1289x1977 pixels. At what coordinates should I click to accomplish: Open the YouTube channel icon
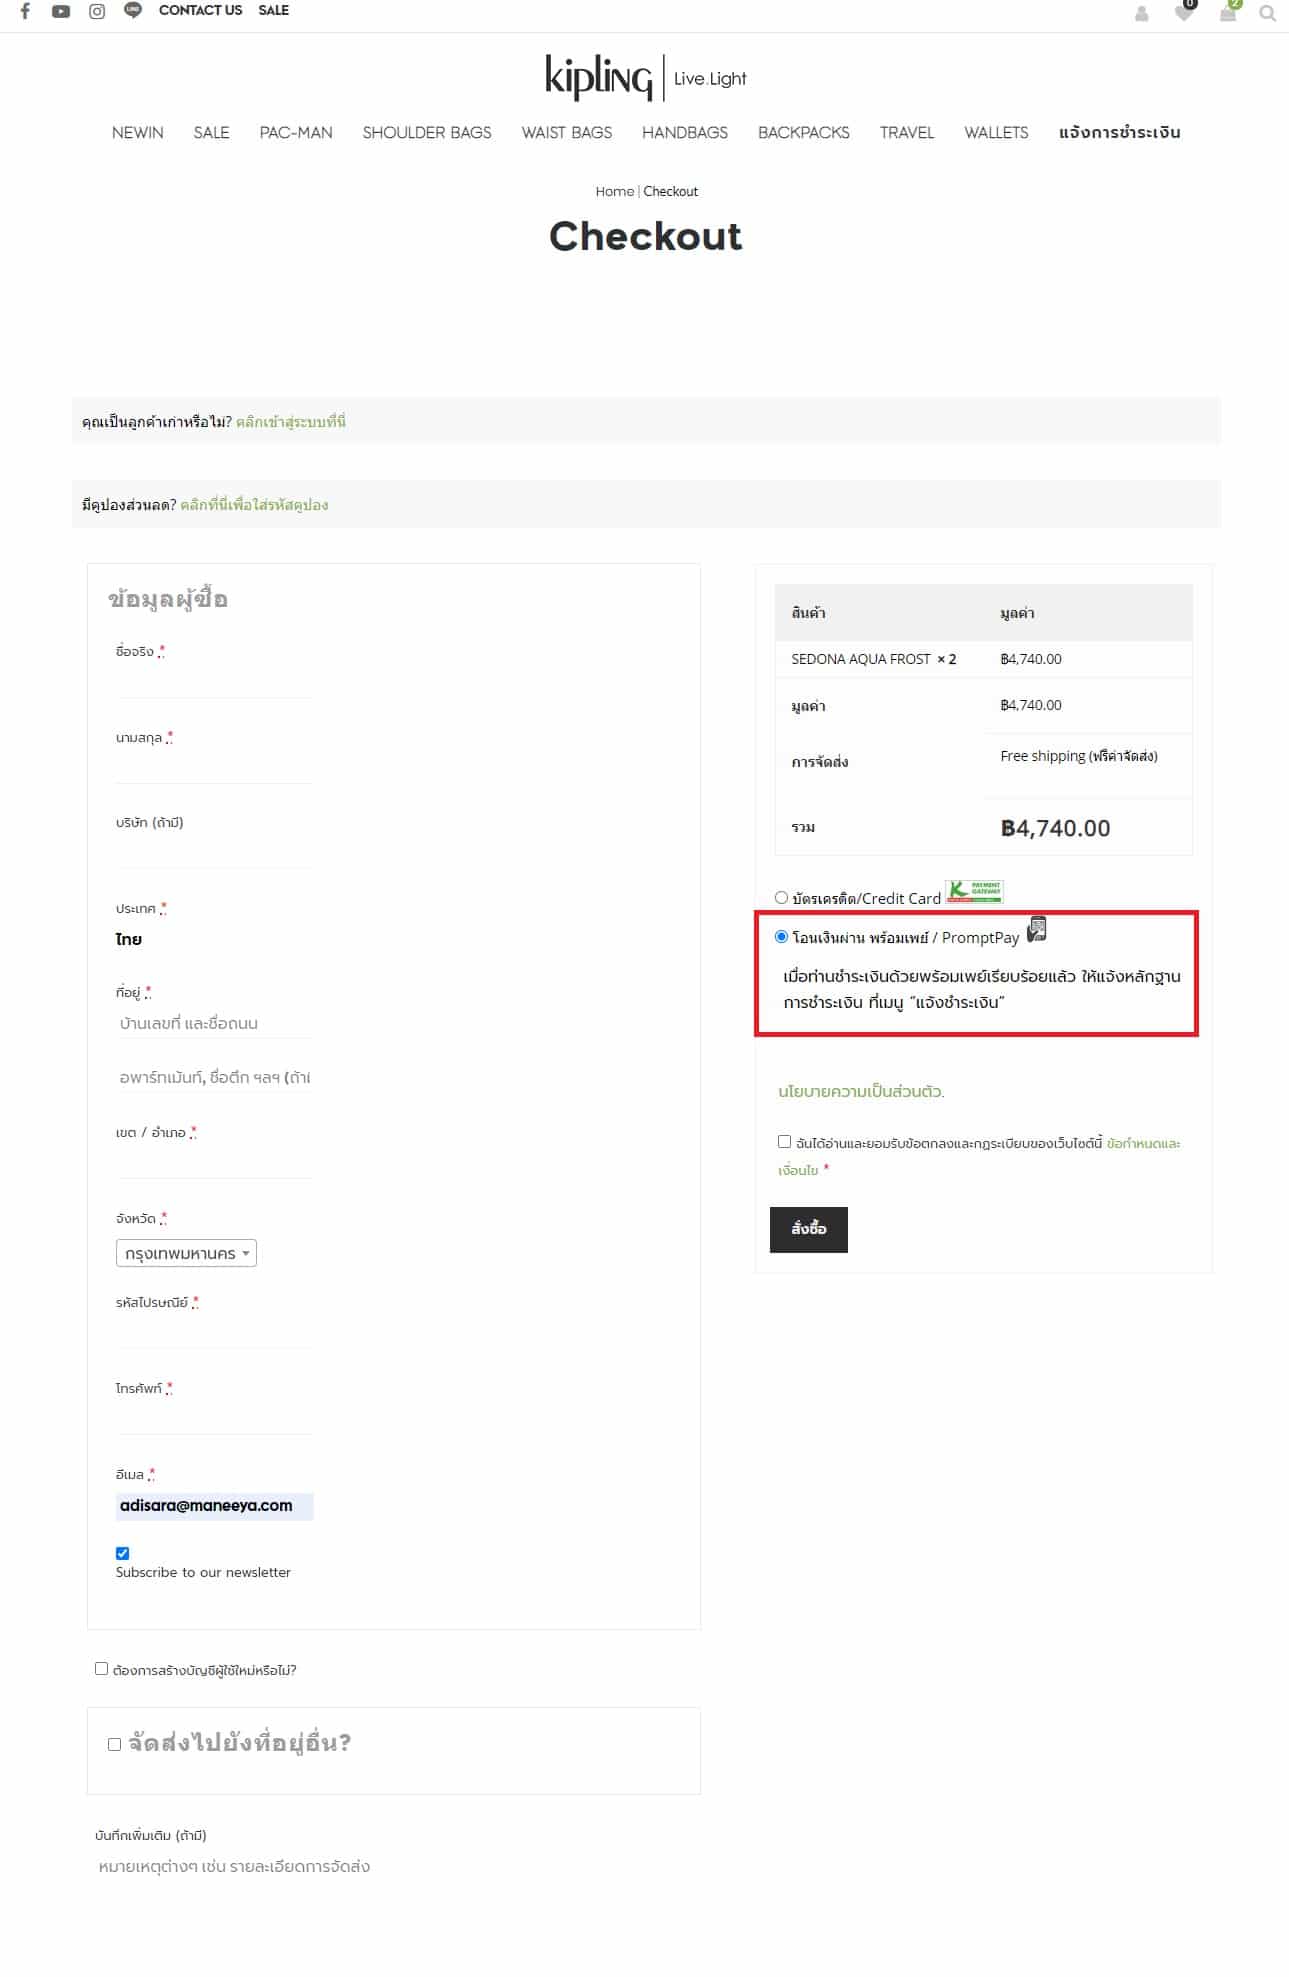click(x=61, y=11)
